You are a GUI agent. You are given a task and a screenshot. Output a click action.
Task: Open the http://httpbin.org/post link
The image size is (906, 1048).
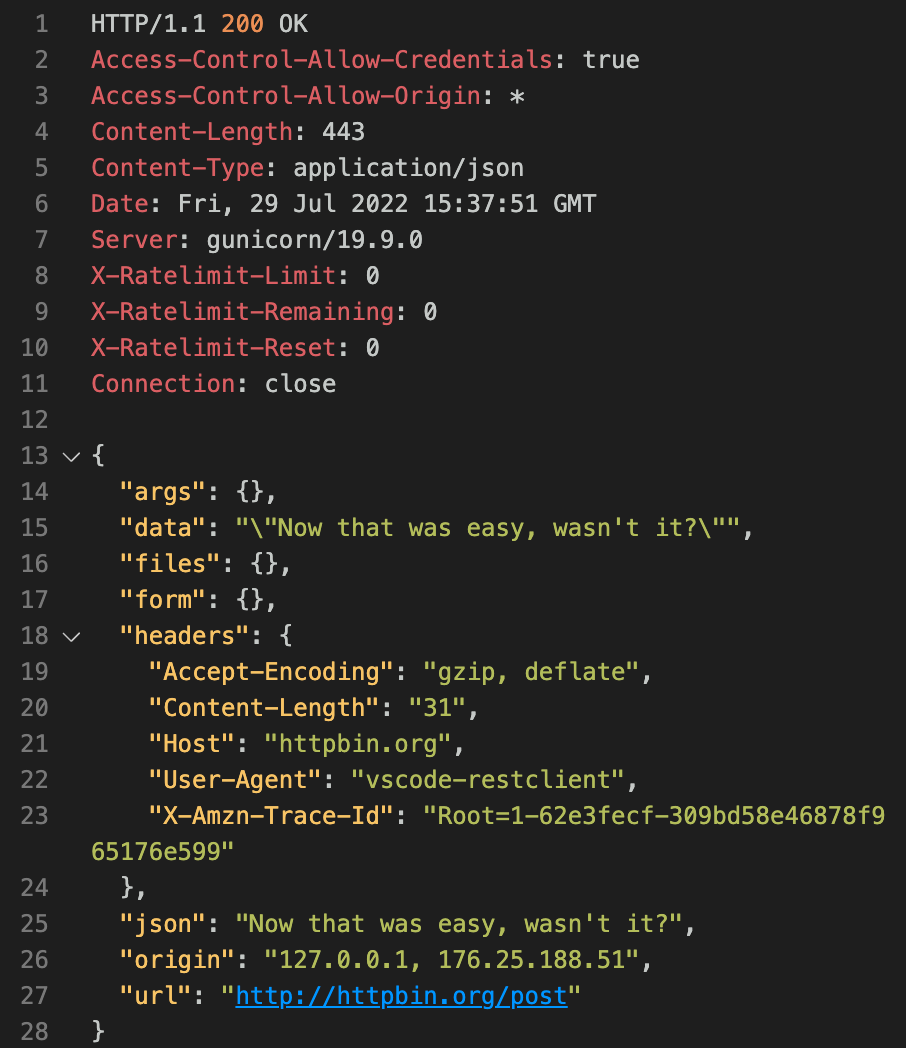point(407,995)
